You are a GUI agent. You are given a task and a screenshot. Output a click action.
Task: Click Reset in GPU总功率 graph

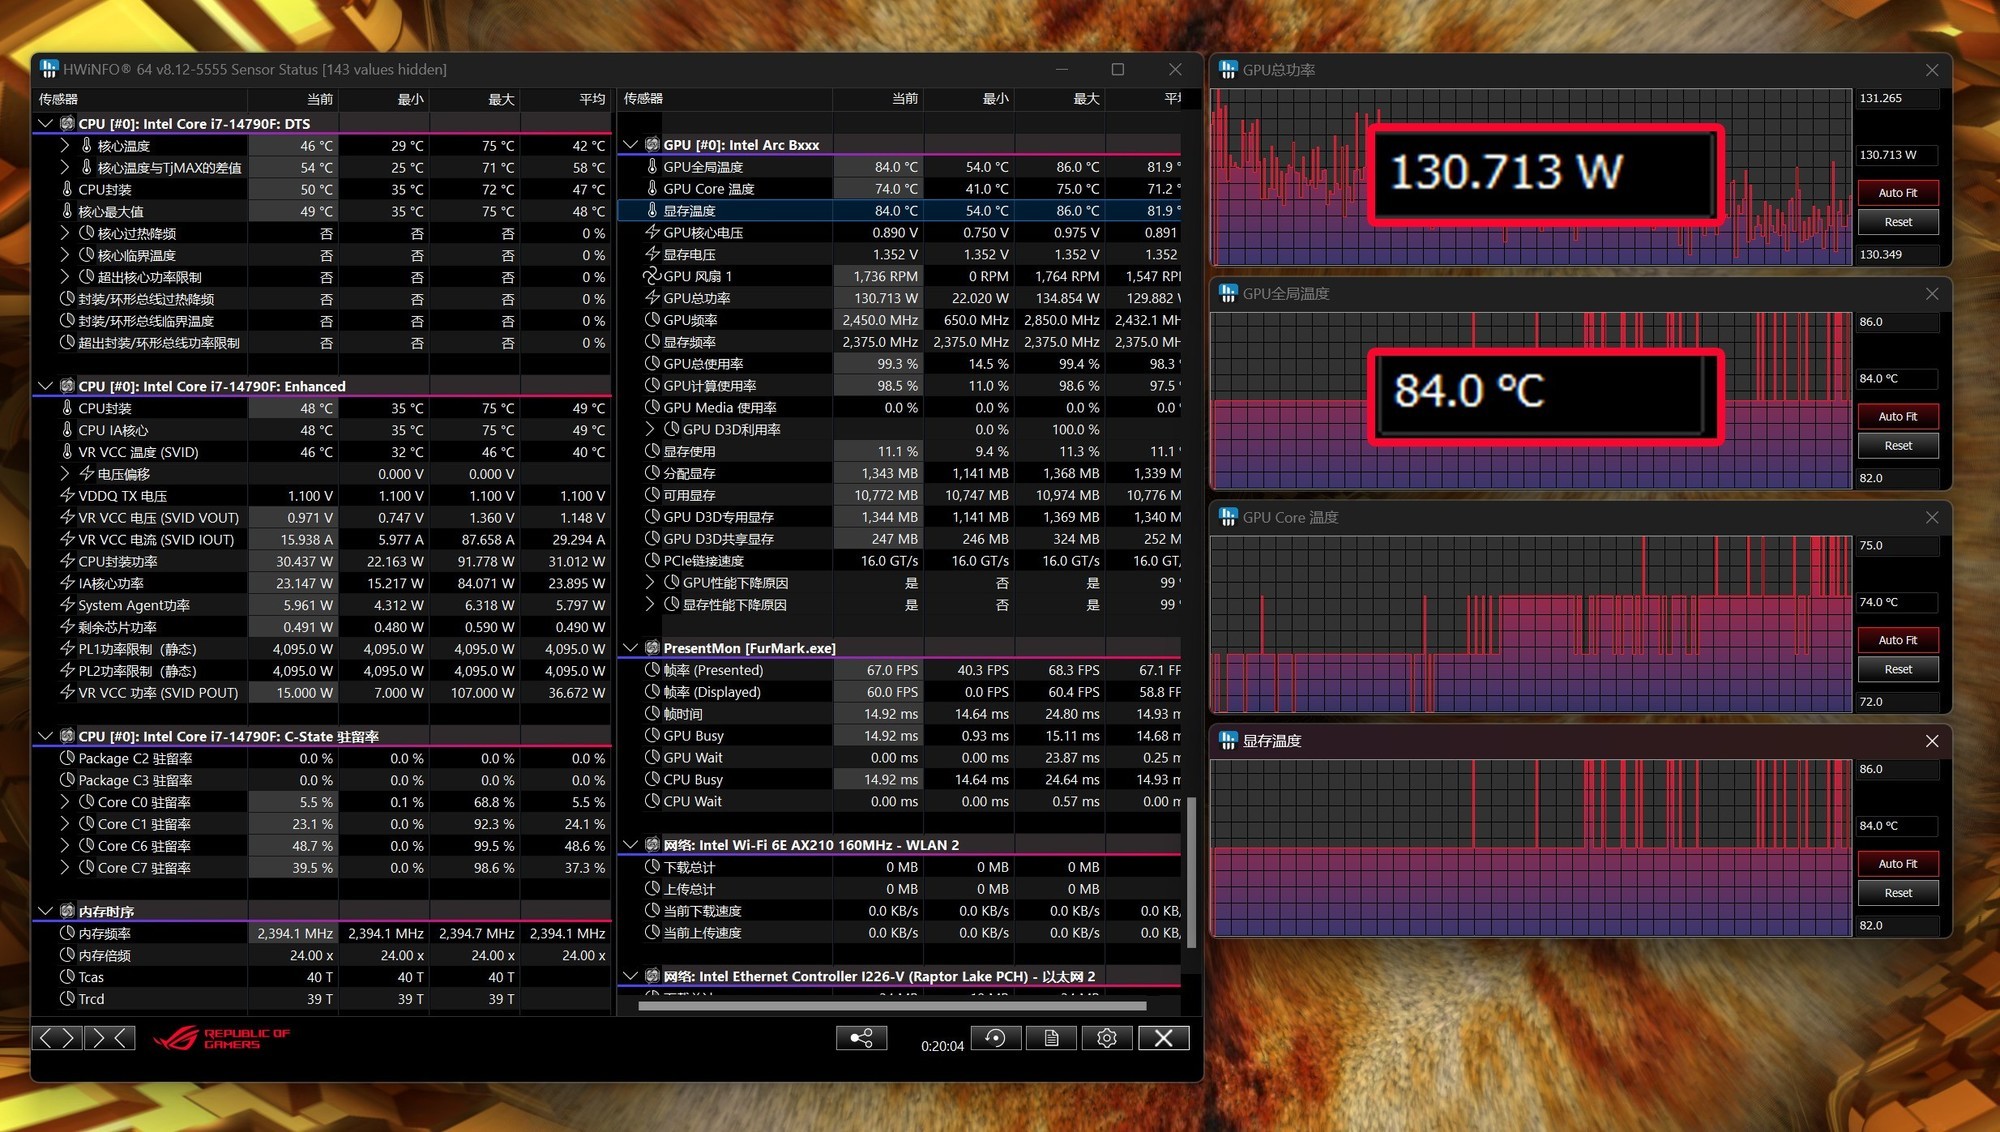1897,222
